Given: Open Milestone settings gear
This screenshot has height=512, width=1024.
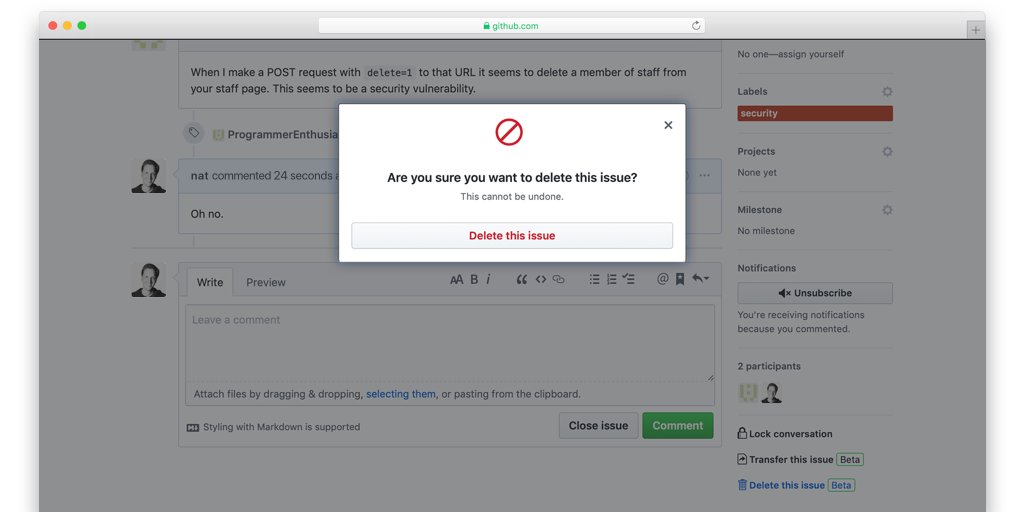Looking at the screenshot, I should 886,210.
